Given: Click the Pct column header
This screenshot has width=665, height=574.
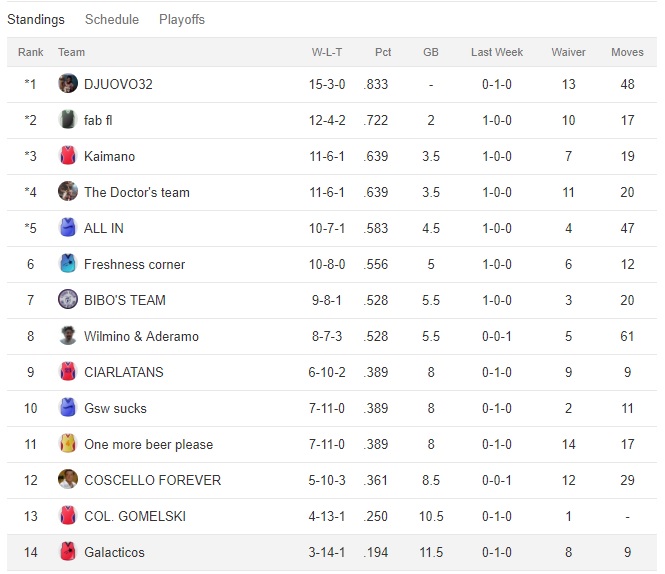Looking at the screenshot, I should 383,52.
